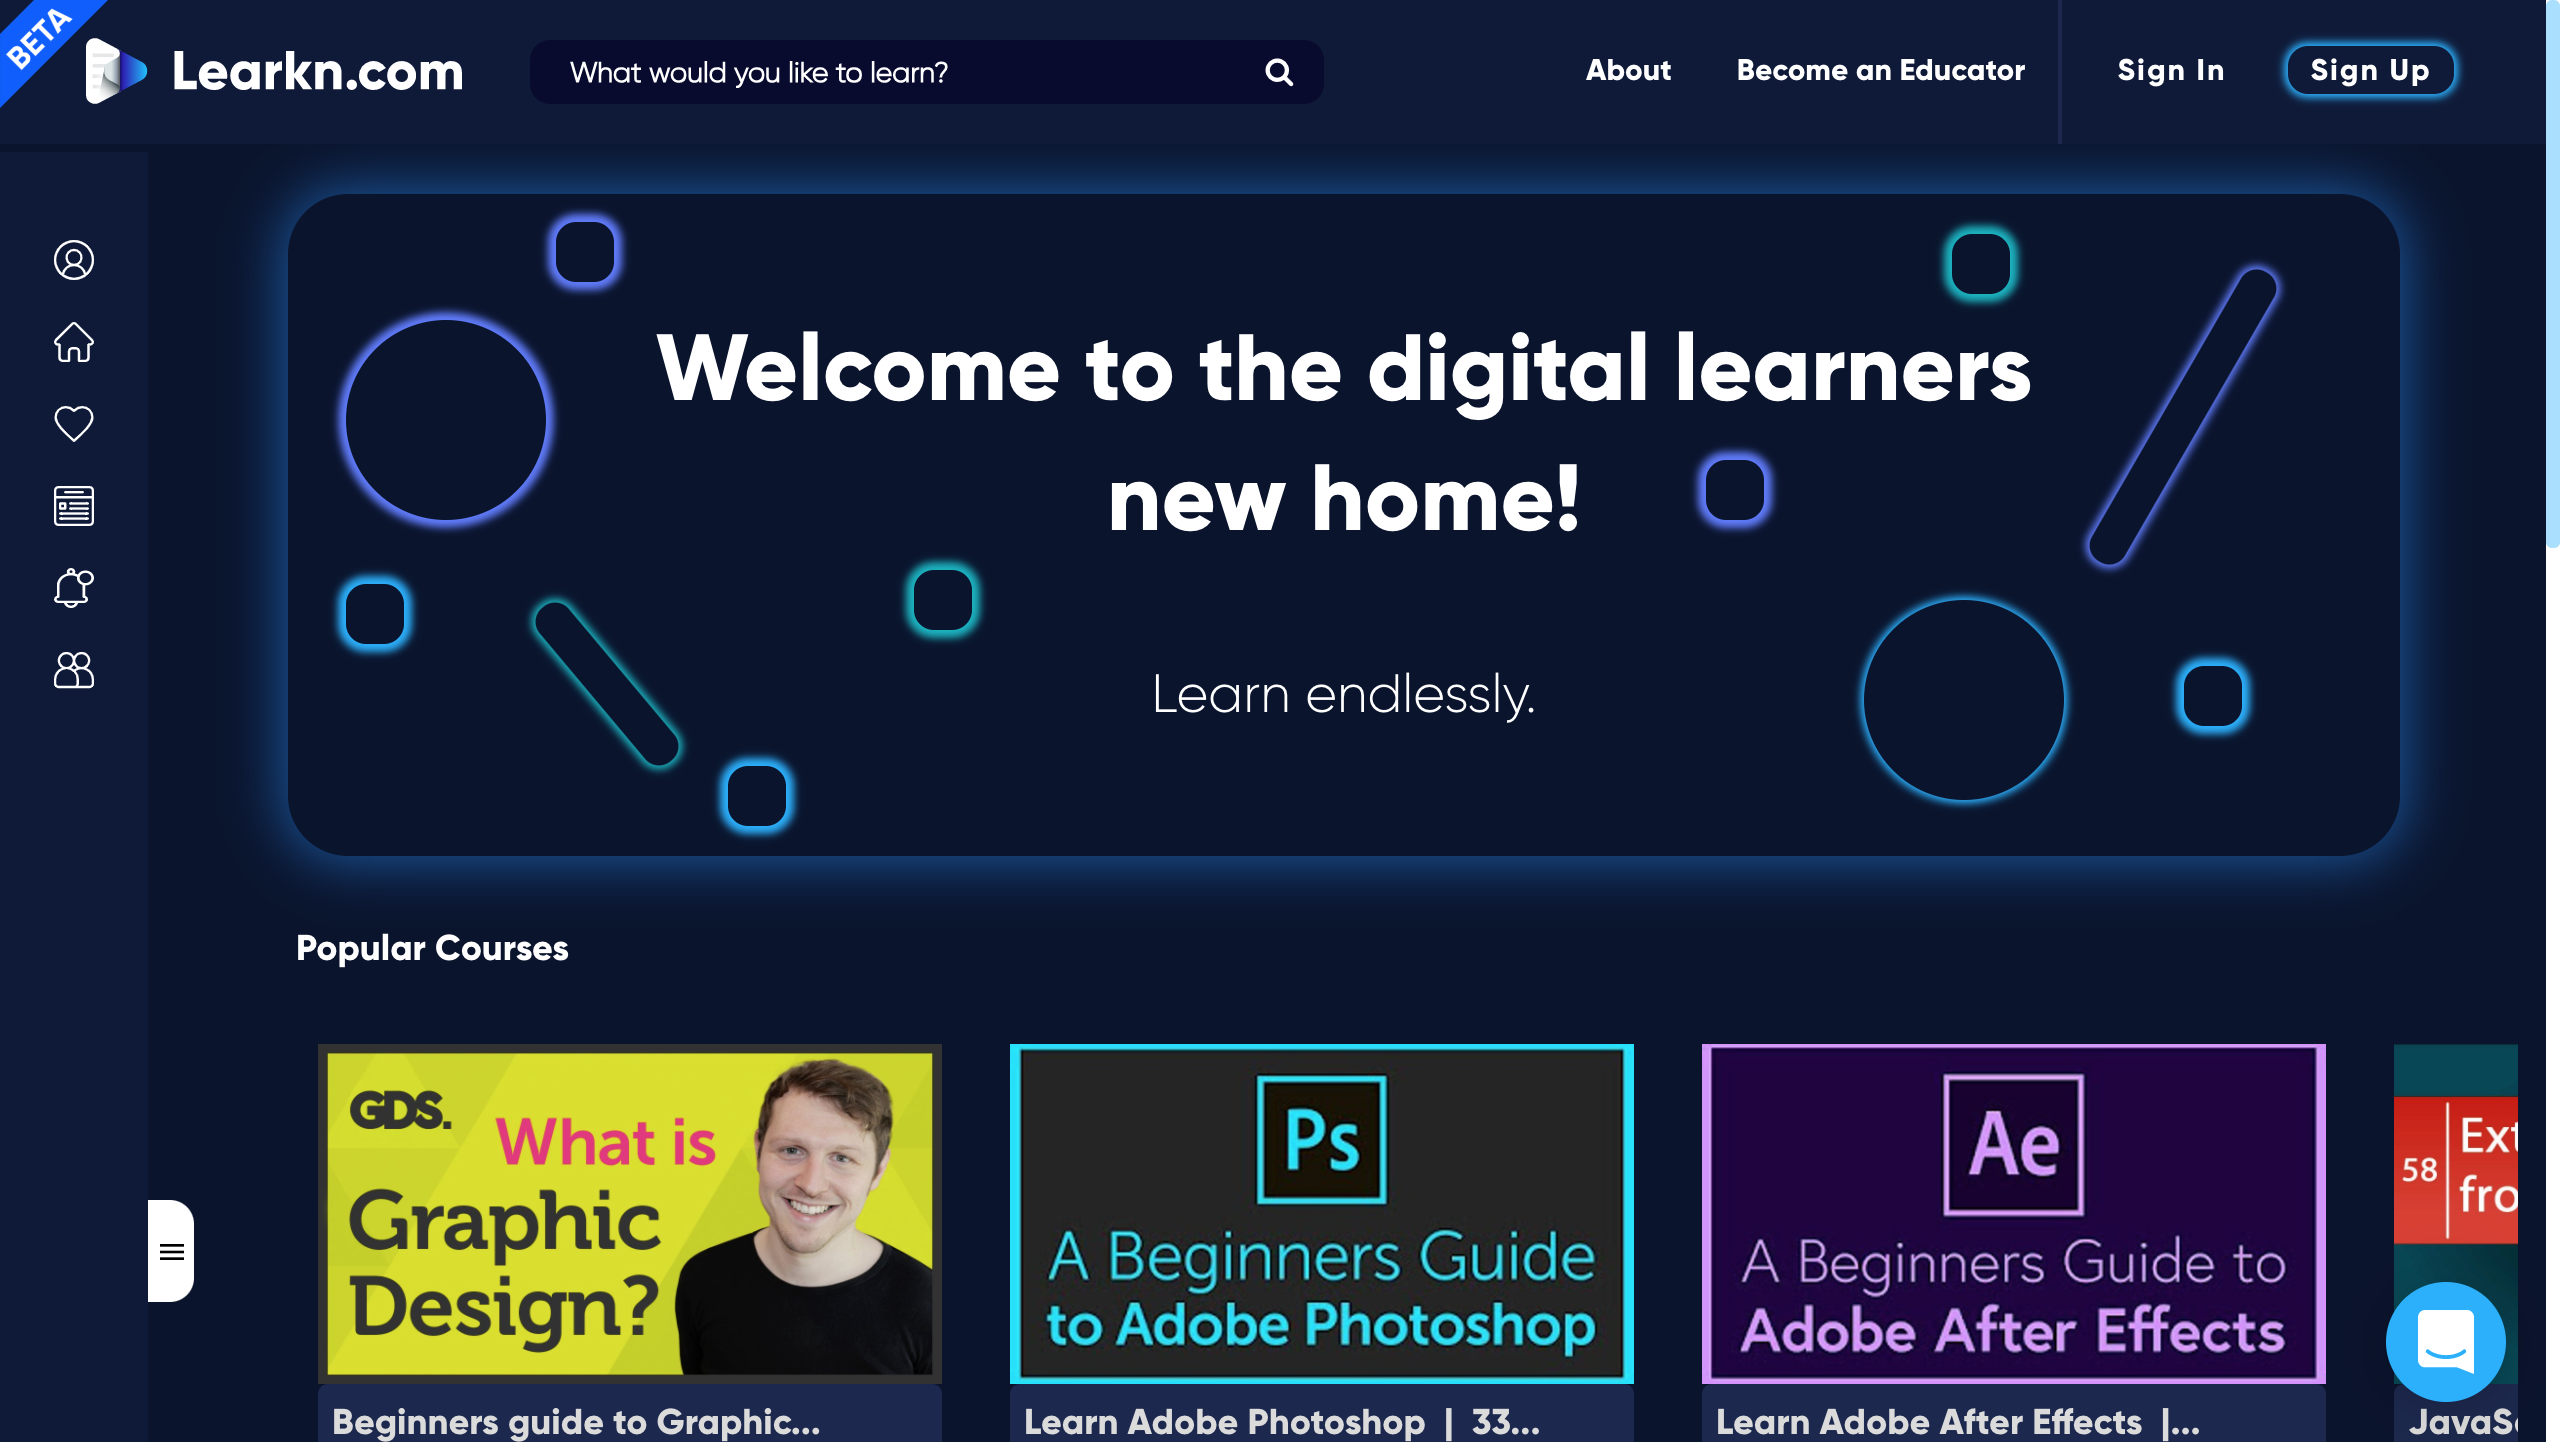The image size is (2560, 1442).
Task: Open the profile icon in sidebar
Action: tap(74, 260)
